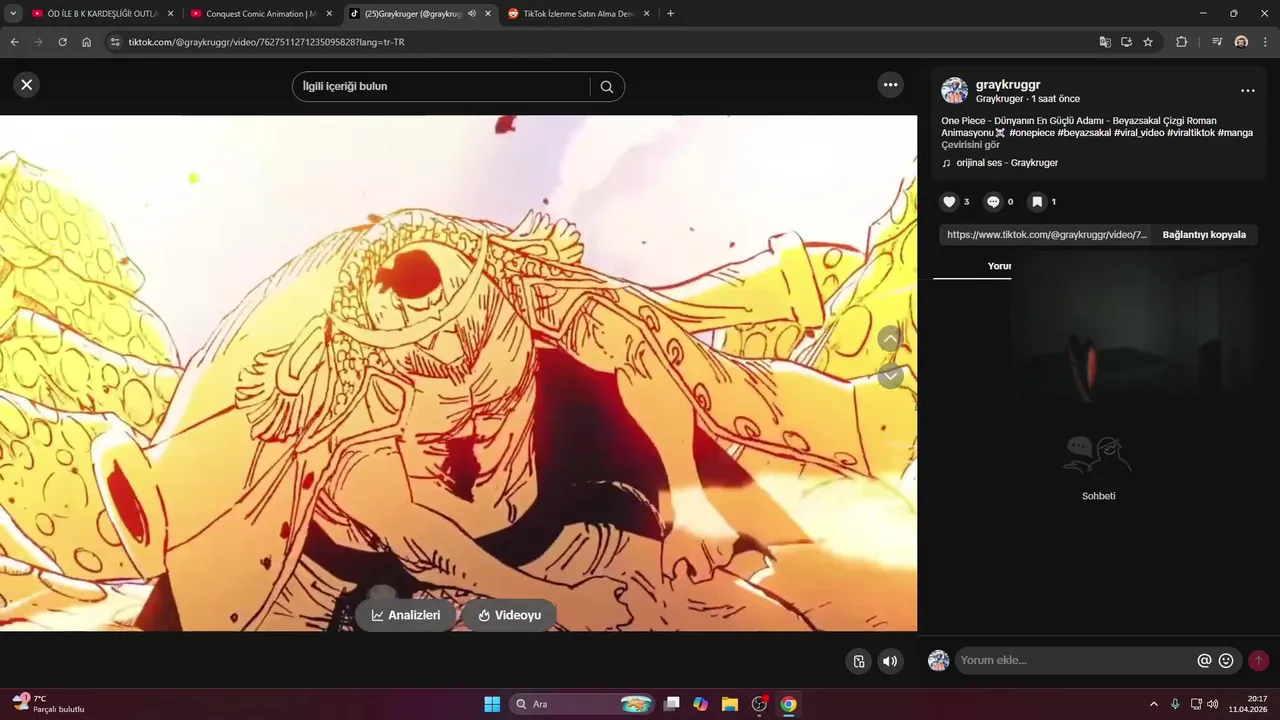Click 'Bağlantıyı kopyala' button
This screenshot has width=1280, height=720.
[x=1204, y=235]
